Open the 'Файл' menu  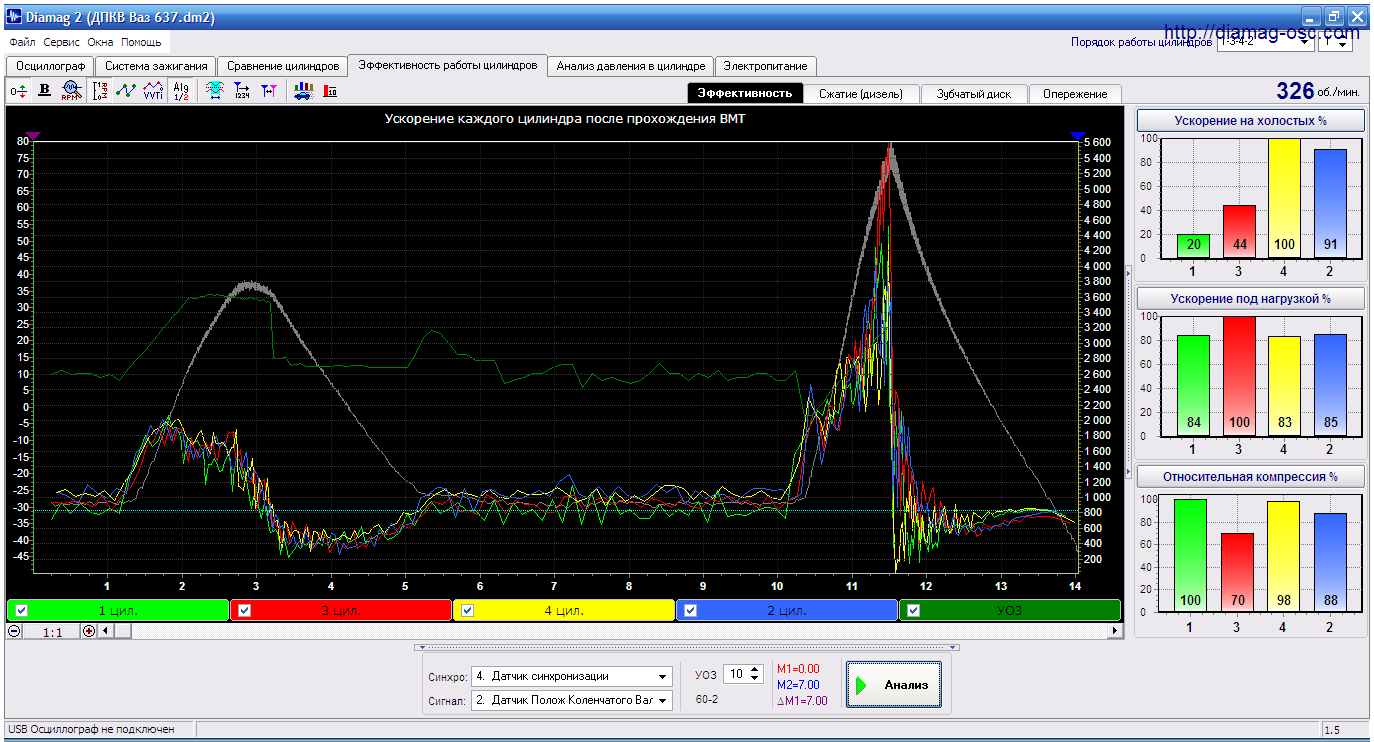pyautogui.click(x=22, y=43)
